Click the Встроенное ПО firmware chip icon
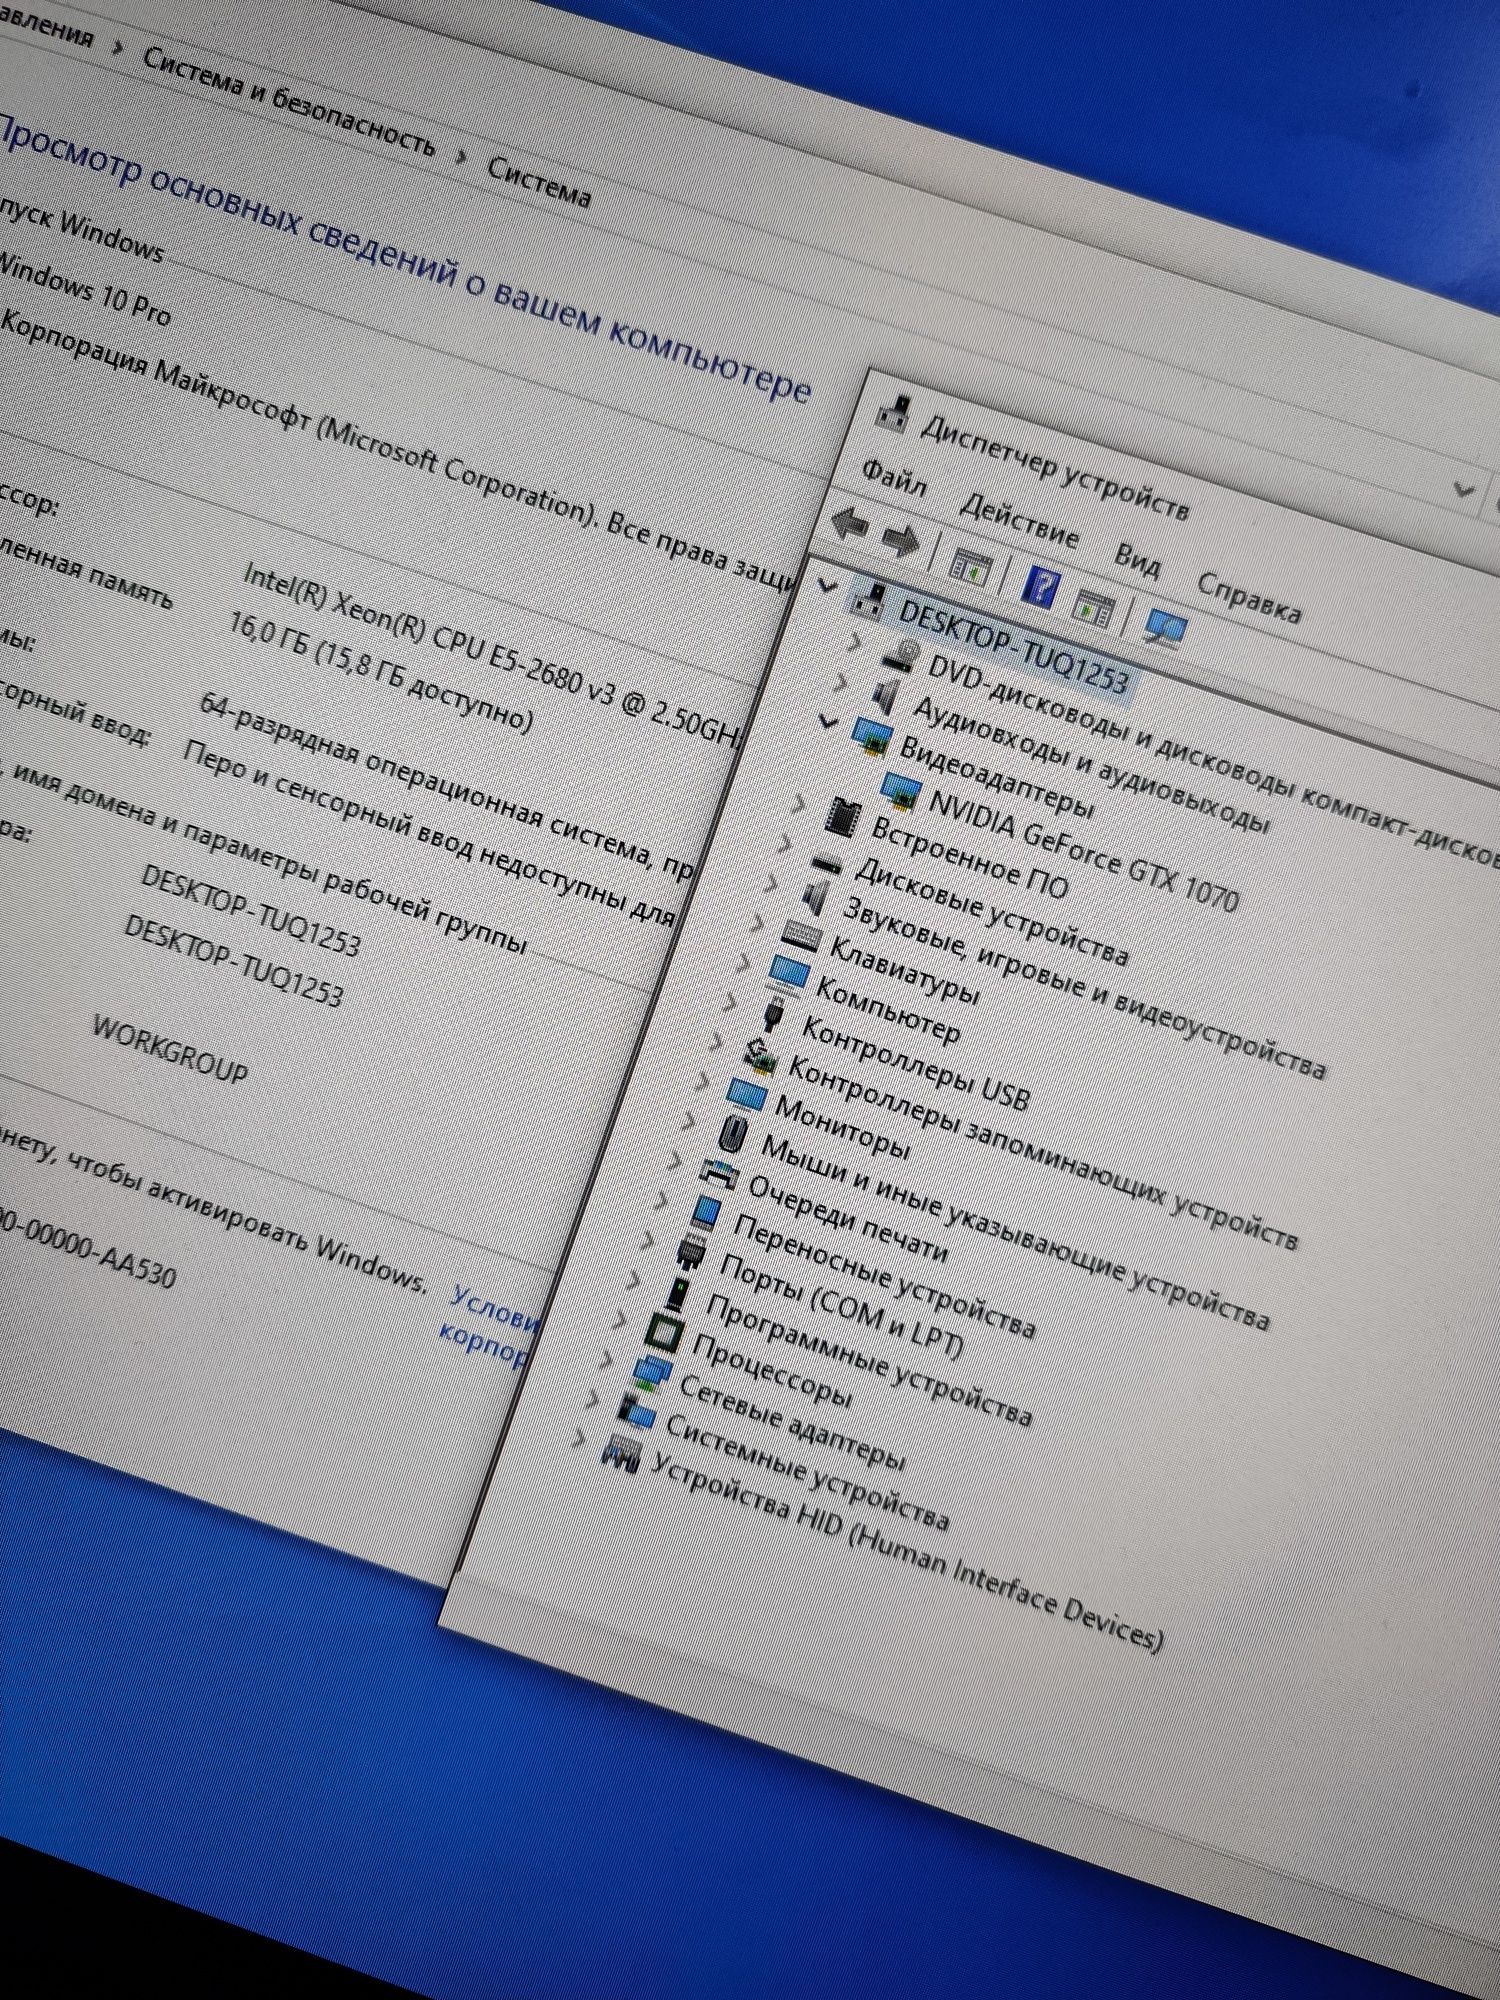The height and width of the screenshot is (2000, 1500). click(843, 817)
